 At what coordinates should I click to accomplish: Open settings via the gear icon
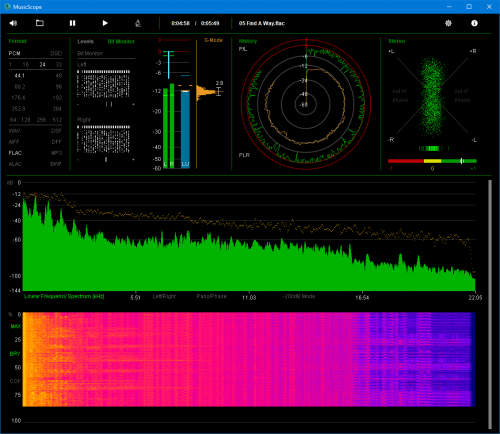[x=448, y=23]
